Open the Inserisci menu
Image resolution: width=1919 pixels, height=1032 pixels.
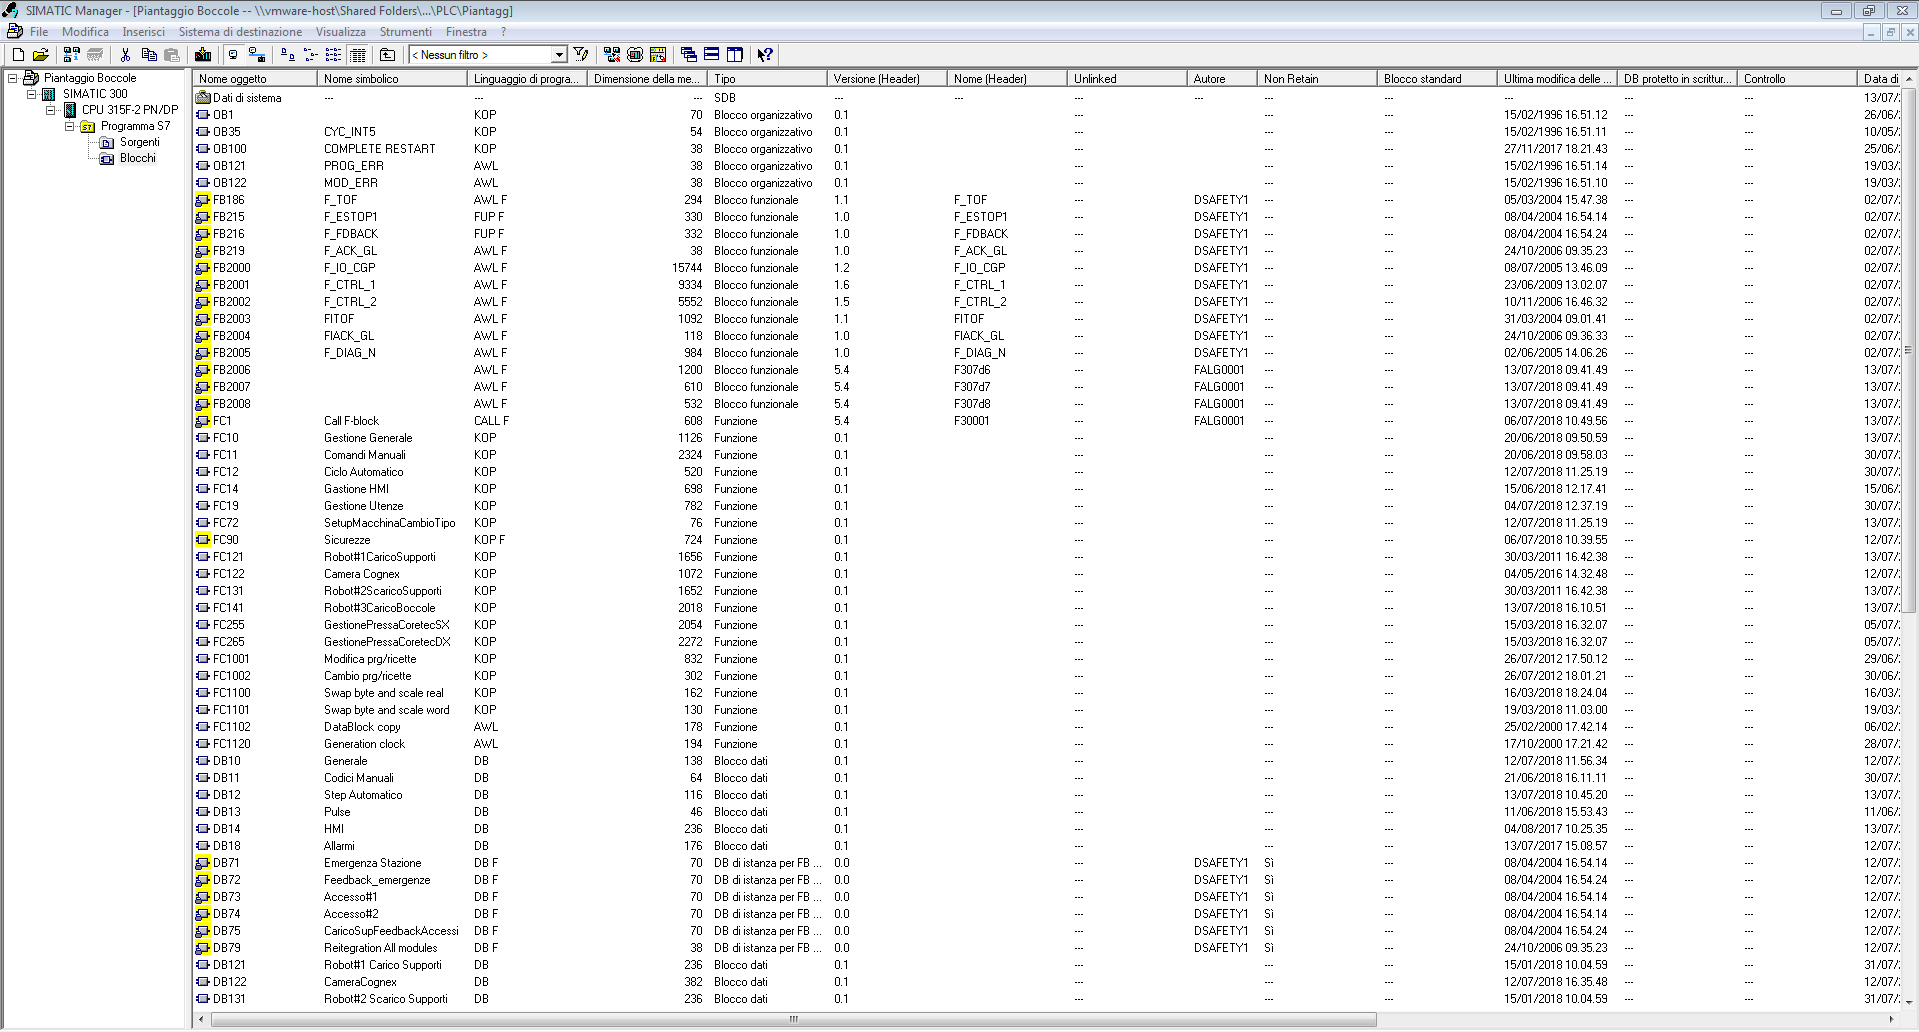pos(144,32)
